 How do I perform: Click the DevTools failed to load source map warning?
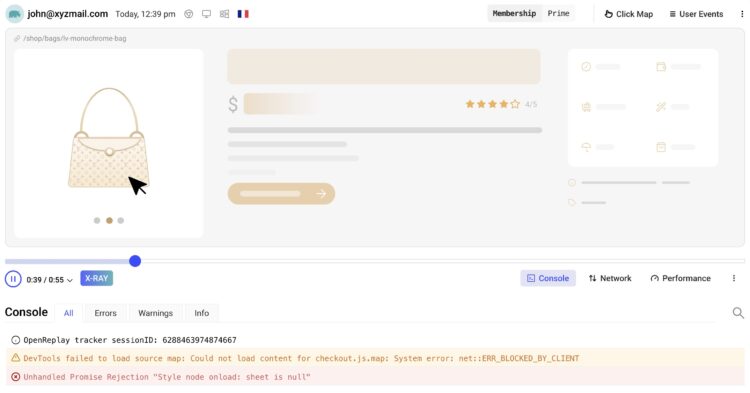coord(375,358)
